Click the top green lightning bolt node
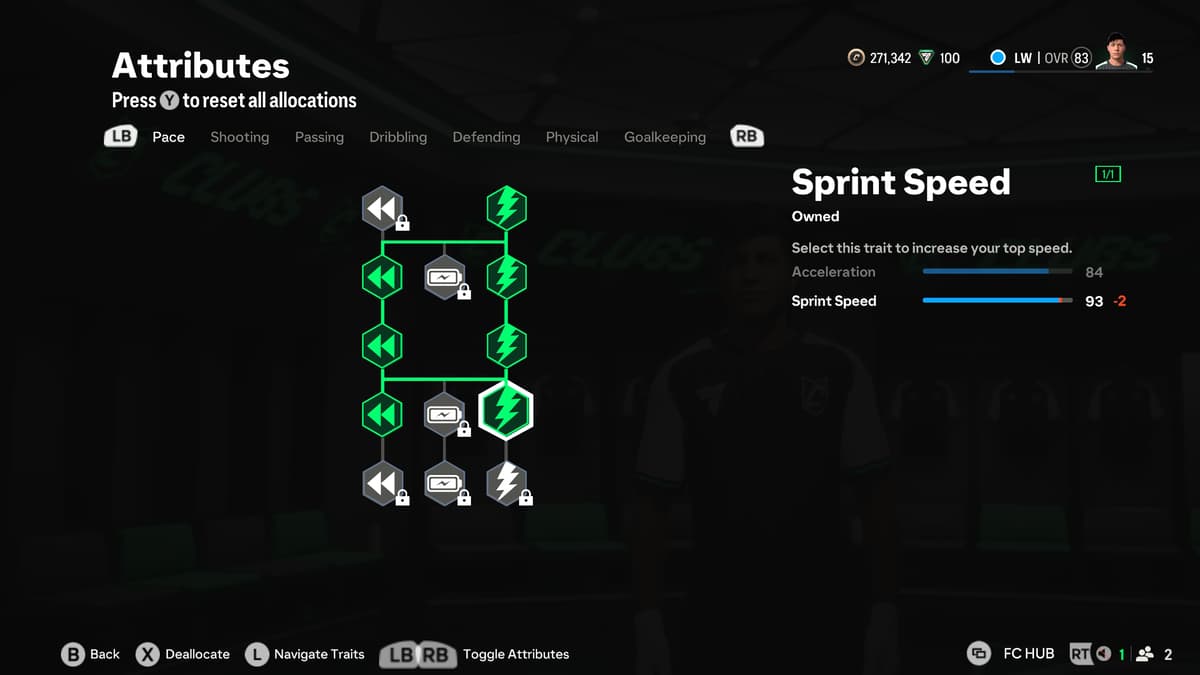Viewport: 1200px width, 675px height. coord(506,208)
